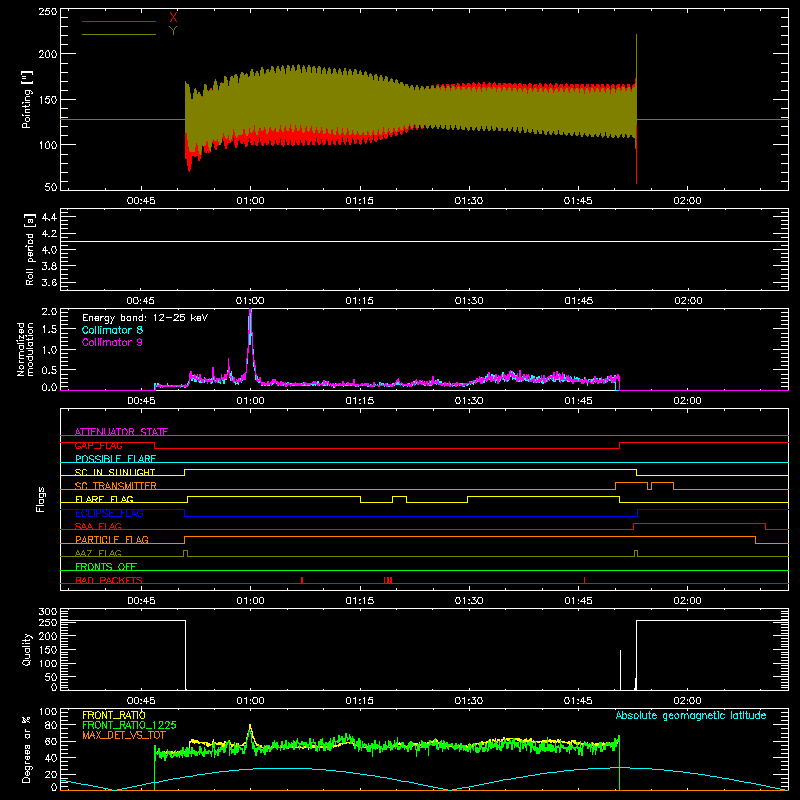This screenshot has height=800, width=800.
Task: Click the '300' tick on Quality axis
Action: point(48,612)
